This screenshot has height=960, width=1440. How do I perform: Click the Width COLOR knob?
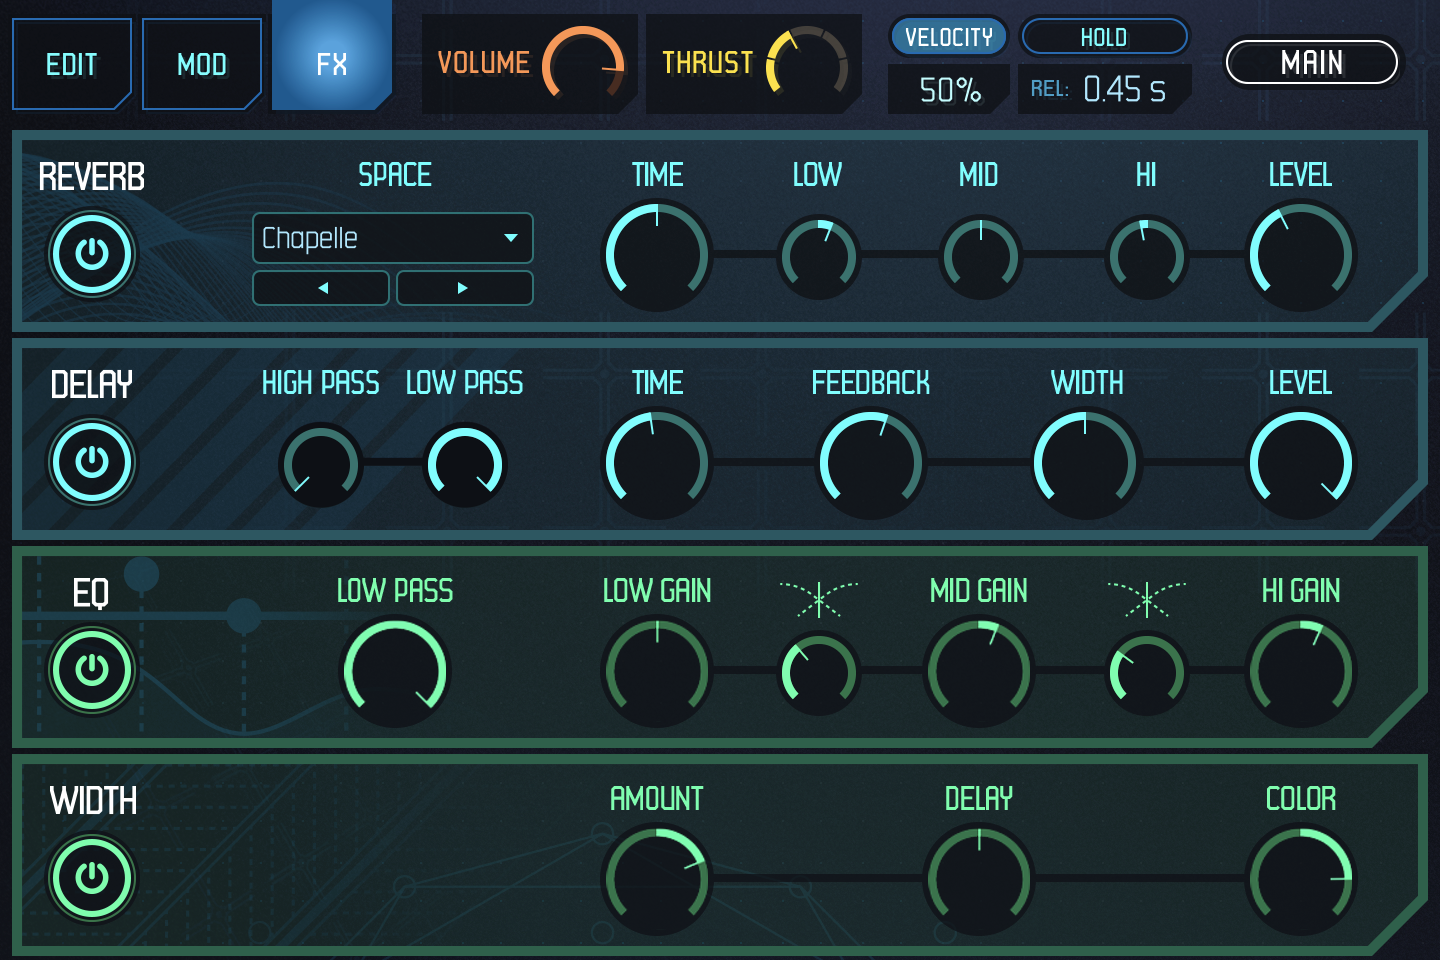(1300, 880)
